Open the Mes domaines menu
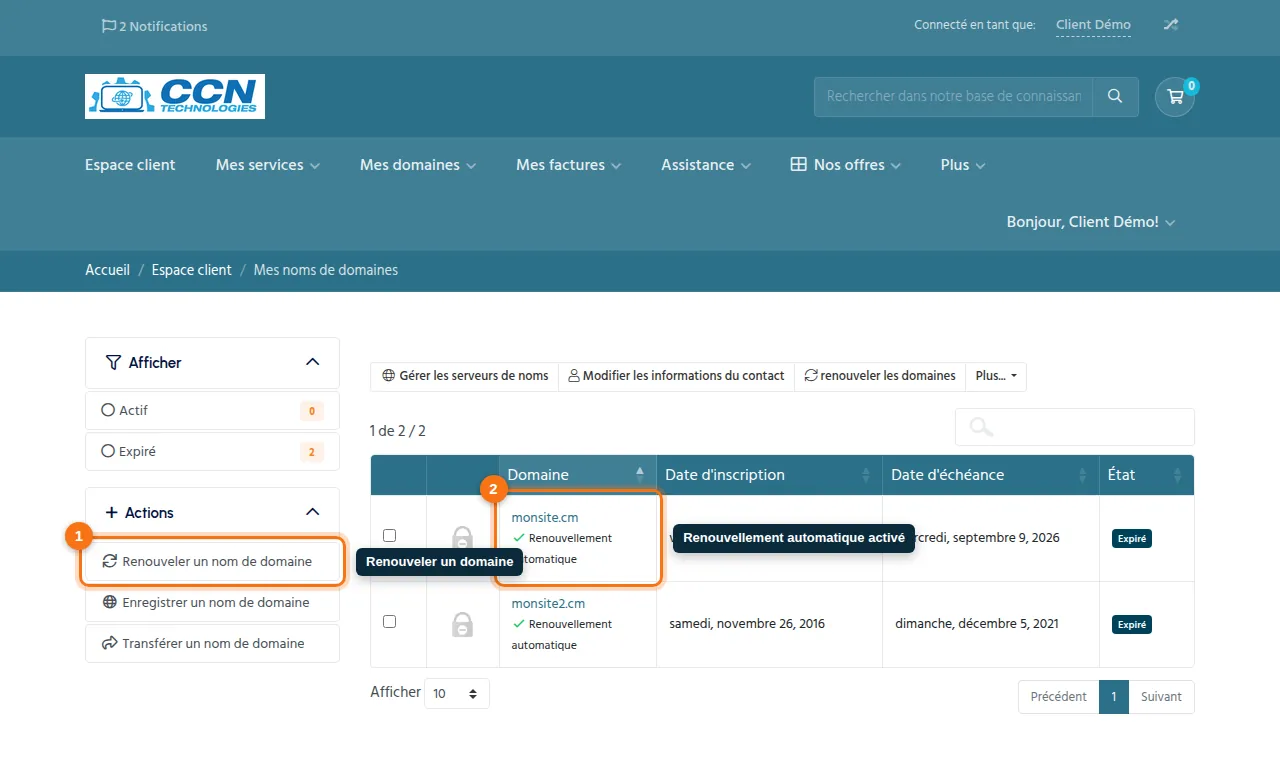Image resolution: width=1280 pixels, height=760 pixels. [x=418, y=165]
